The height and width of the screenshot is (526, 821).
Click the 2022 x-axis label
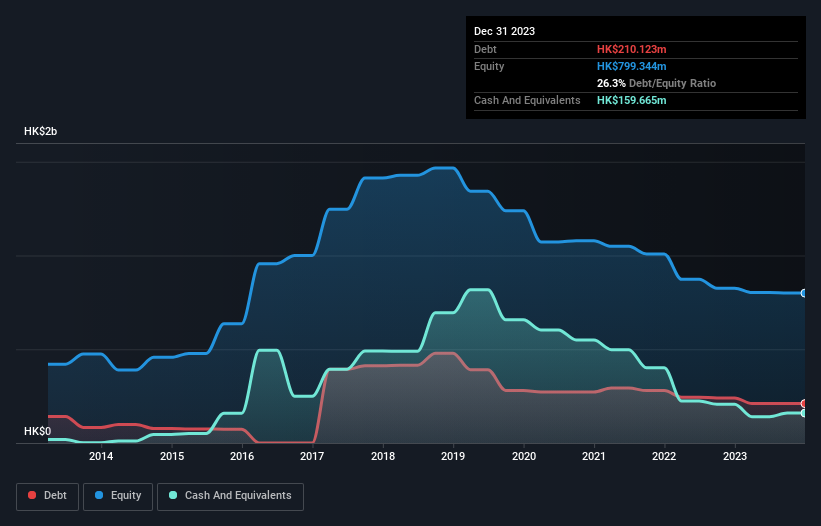(664, 456)
